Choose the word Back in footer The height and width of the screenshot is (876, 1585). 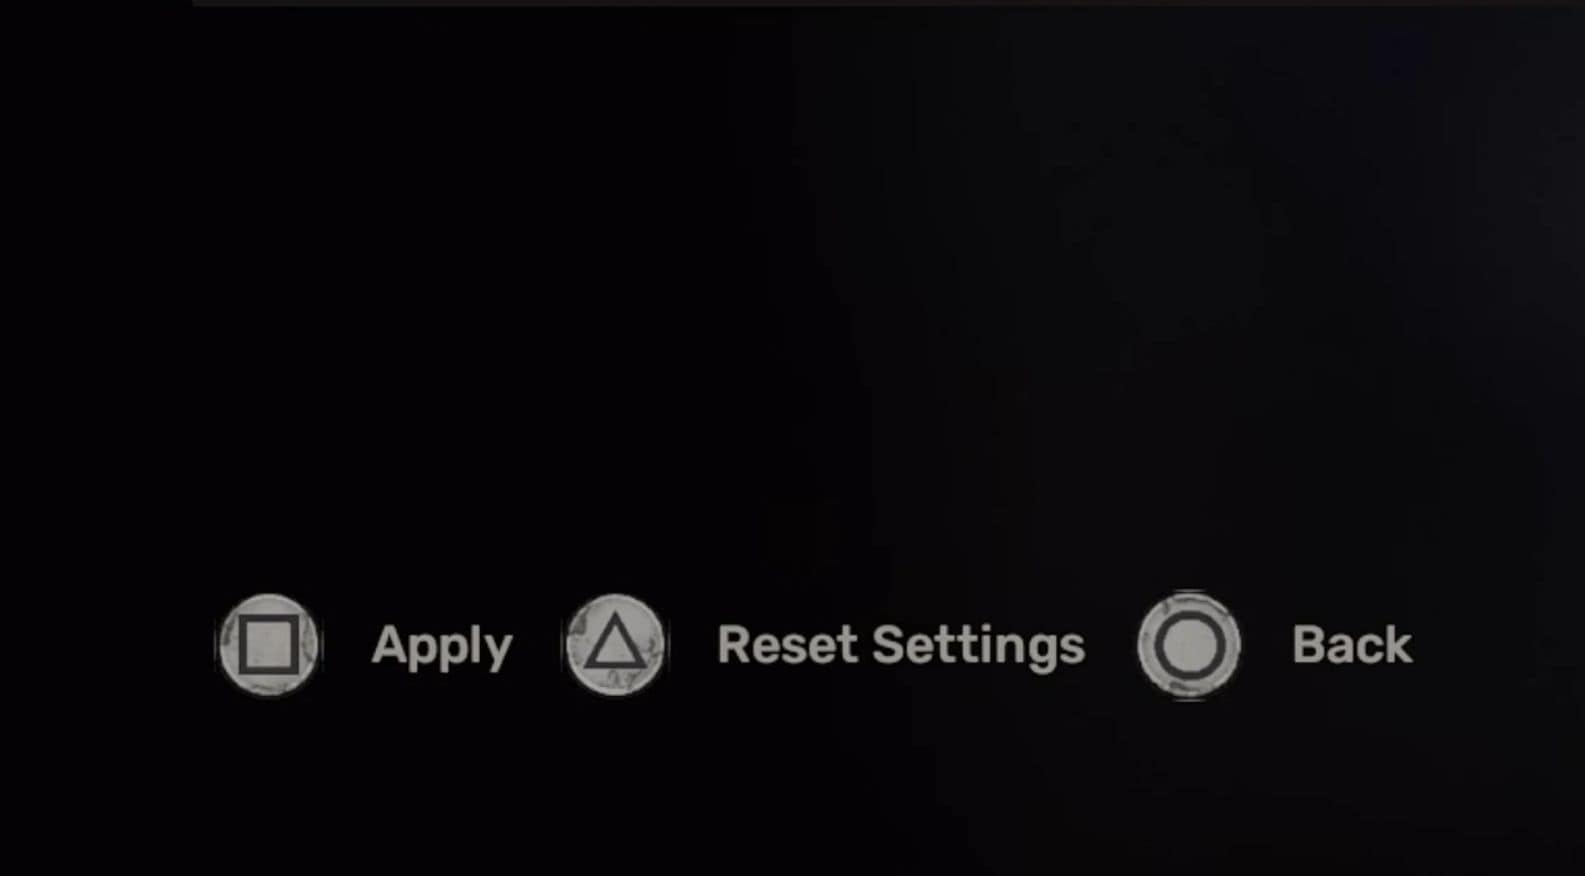1352,645
